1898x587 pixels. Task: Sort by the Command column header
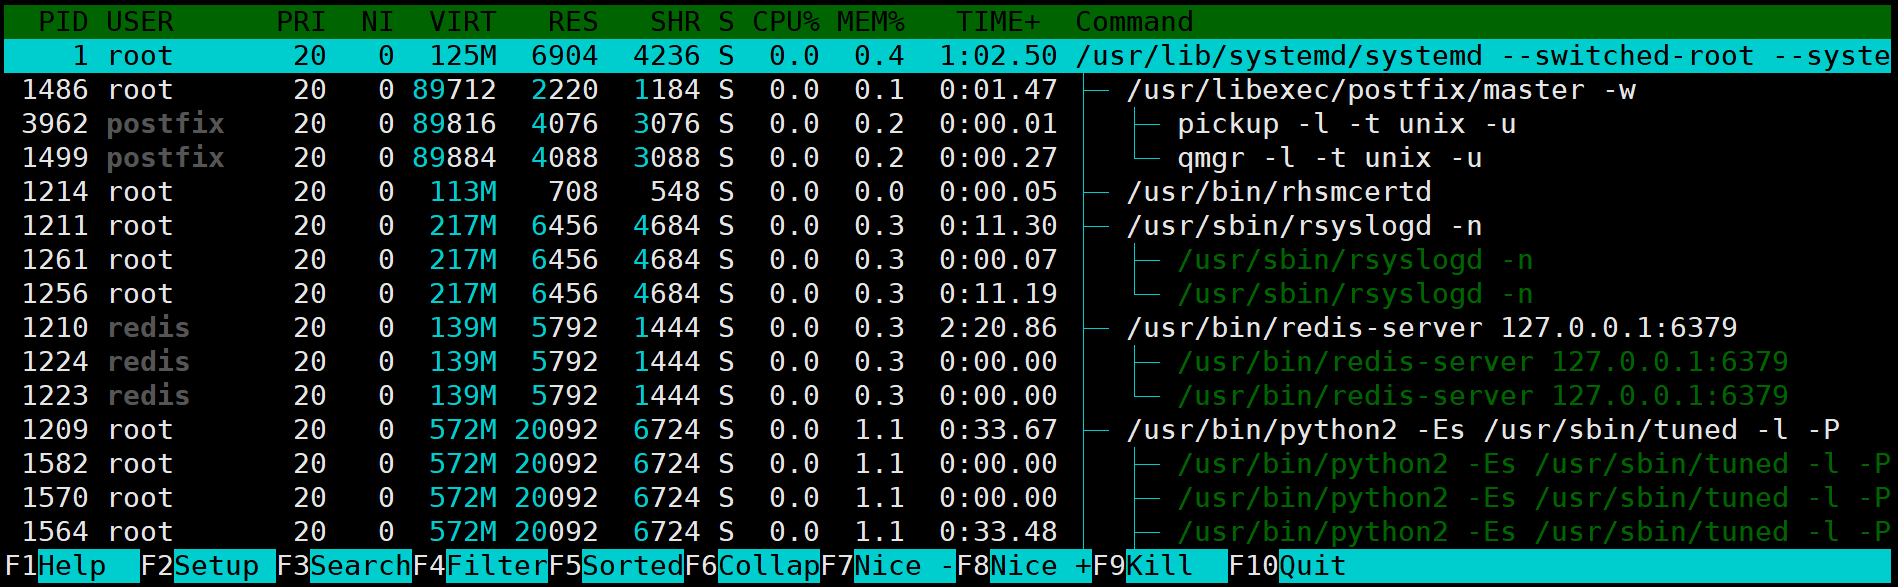pos(1134,22)
